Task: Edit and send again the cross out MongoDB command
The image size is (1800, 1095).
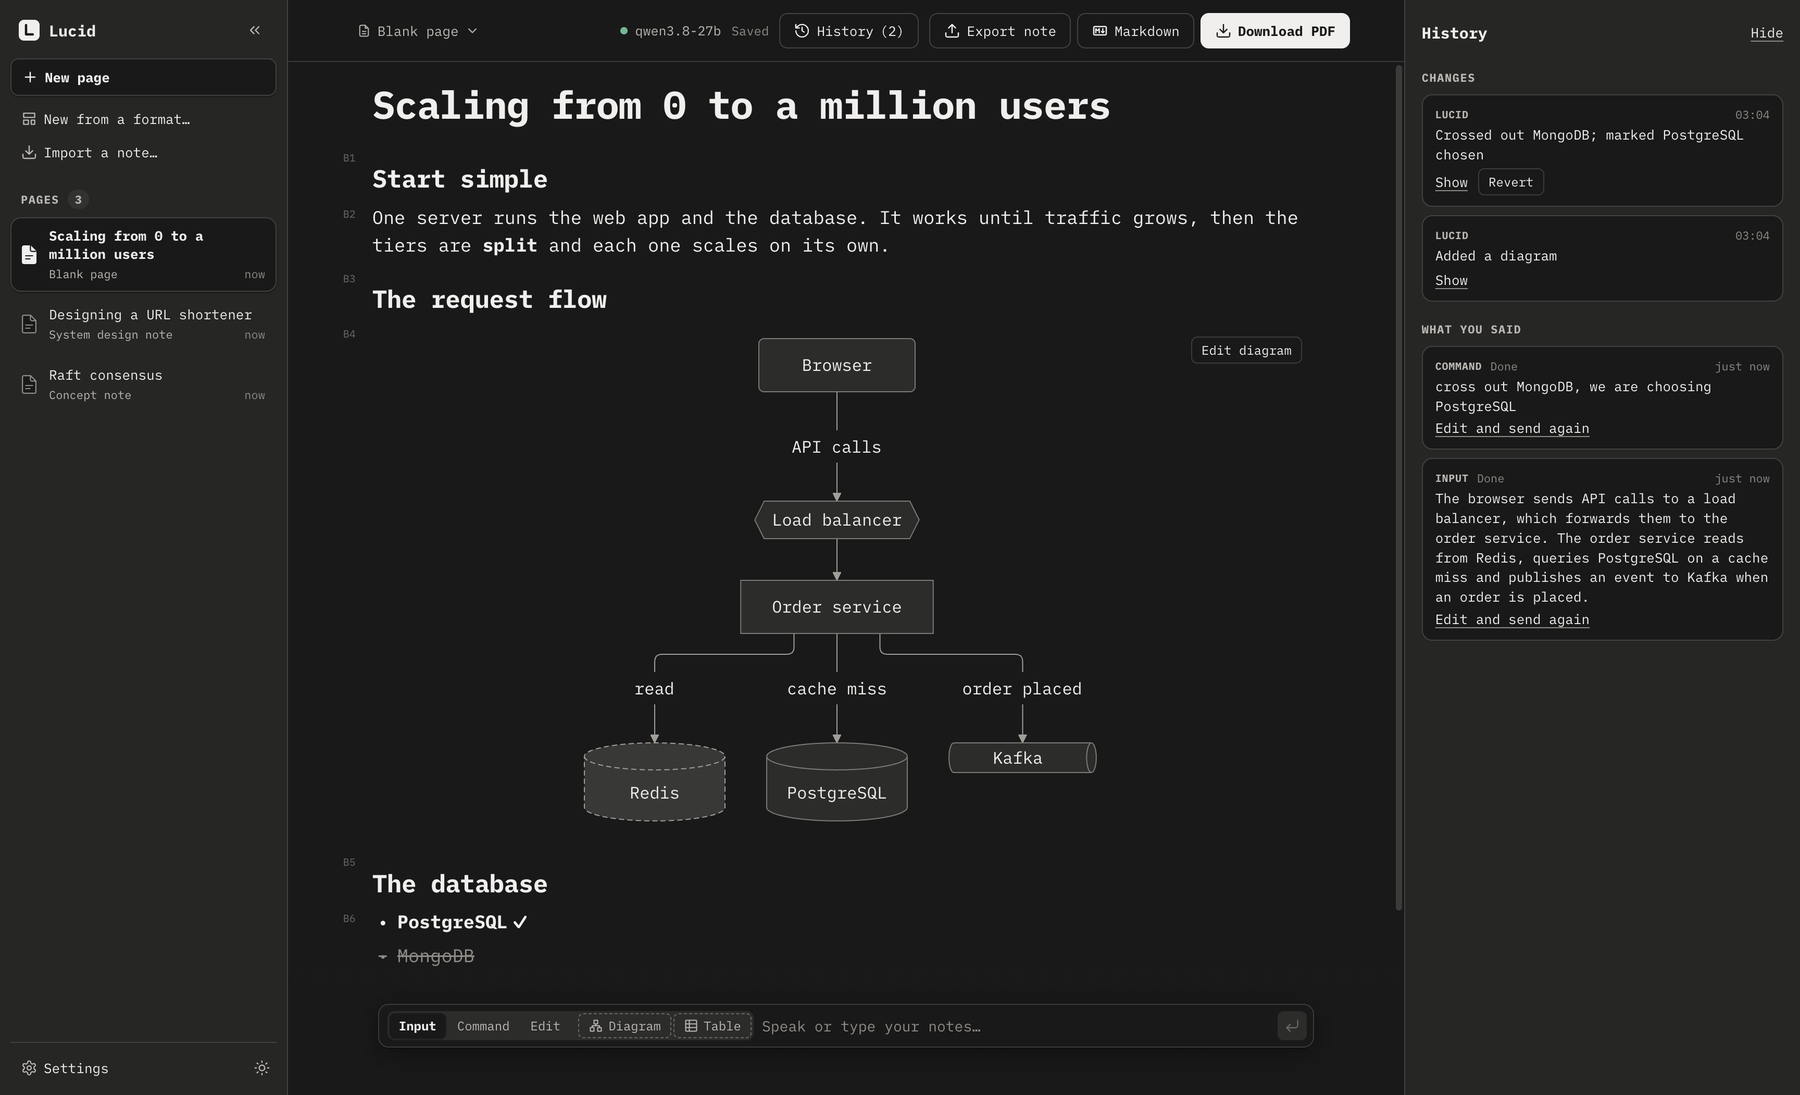Action: click(x=1512, y=428)
